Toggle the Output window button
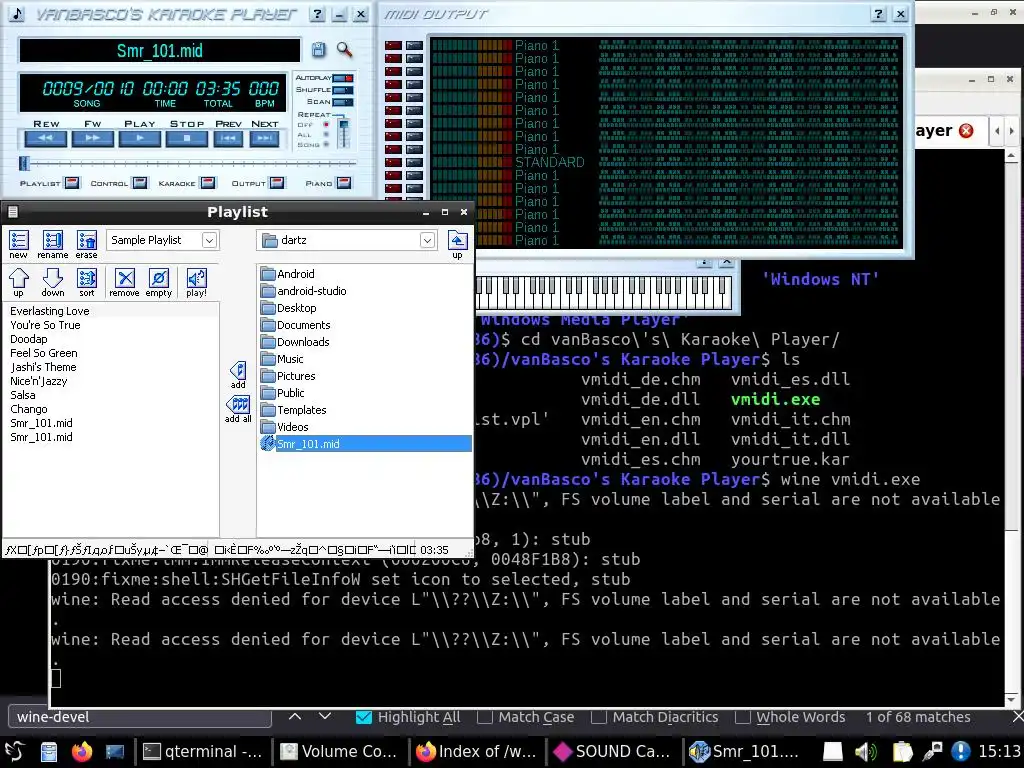The height and width of the screenshot is (768, 1024). tap(277, 183)
